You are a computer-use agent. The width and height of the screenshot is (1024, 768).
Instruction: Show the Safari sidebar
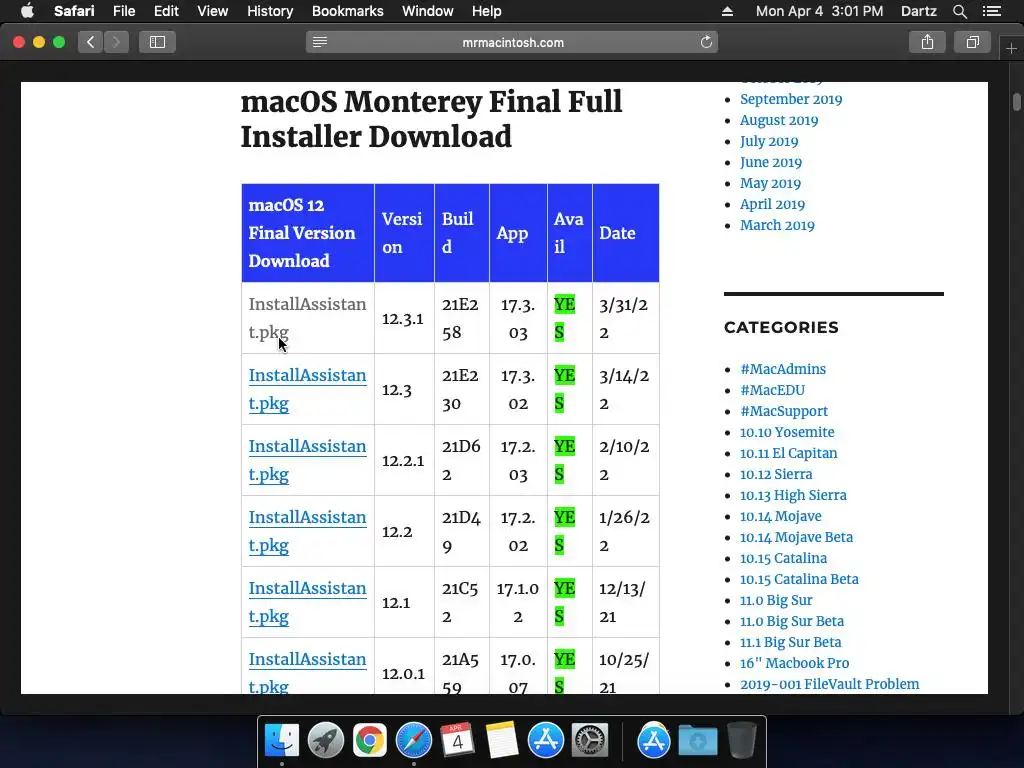pos(157,42)
